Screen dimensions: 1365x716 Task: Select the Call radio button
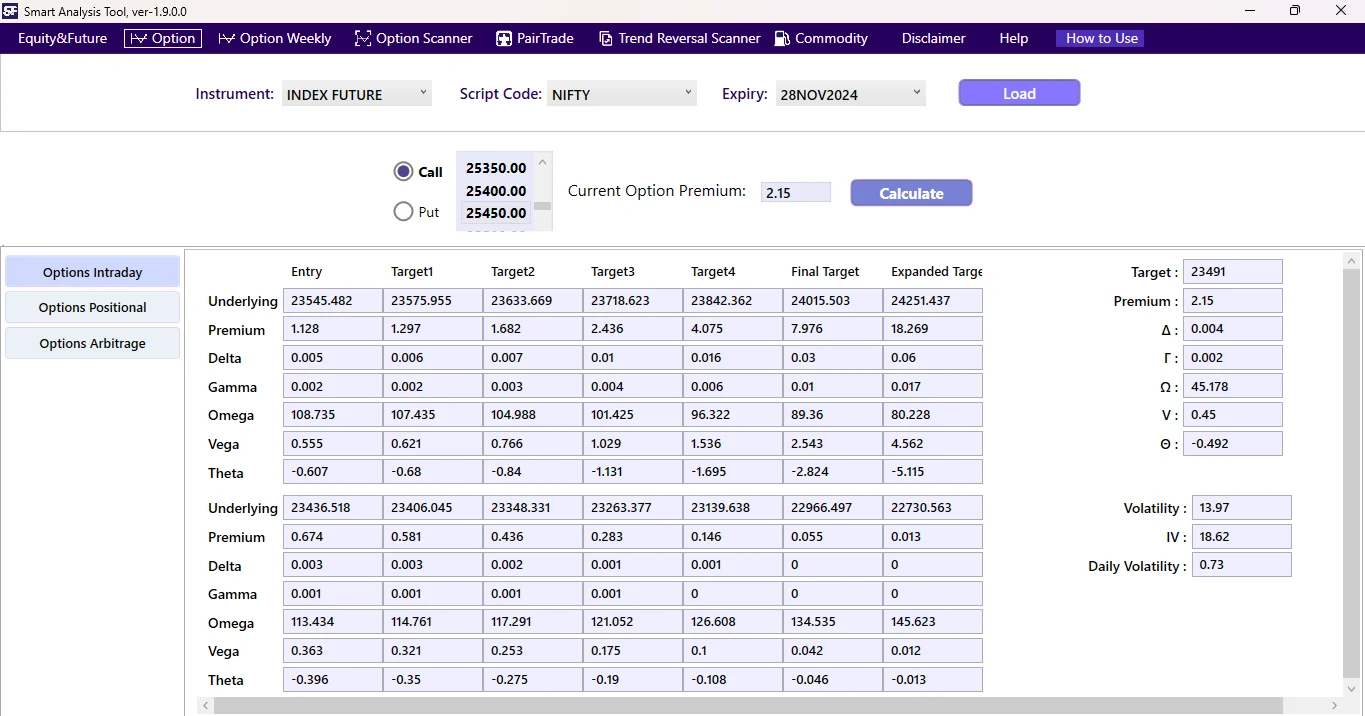(x=403, y=171)
